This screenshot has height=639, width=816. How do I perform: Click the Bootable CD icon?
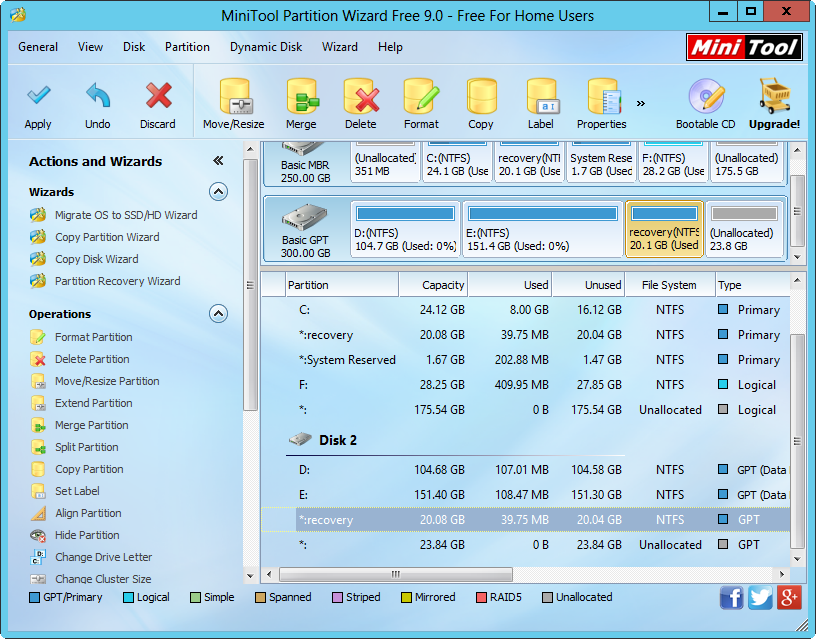(x=706, y=96)
